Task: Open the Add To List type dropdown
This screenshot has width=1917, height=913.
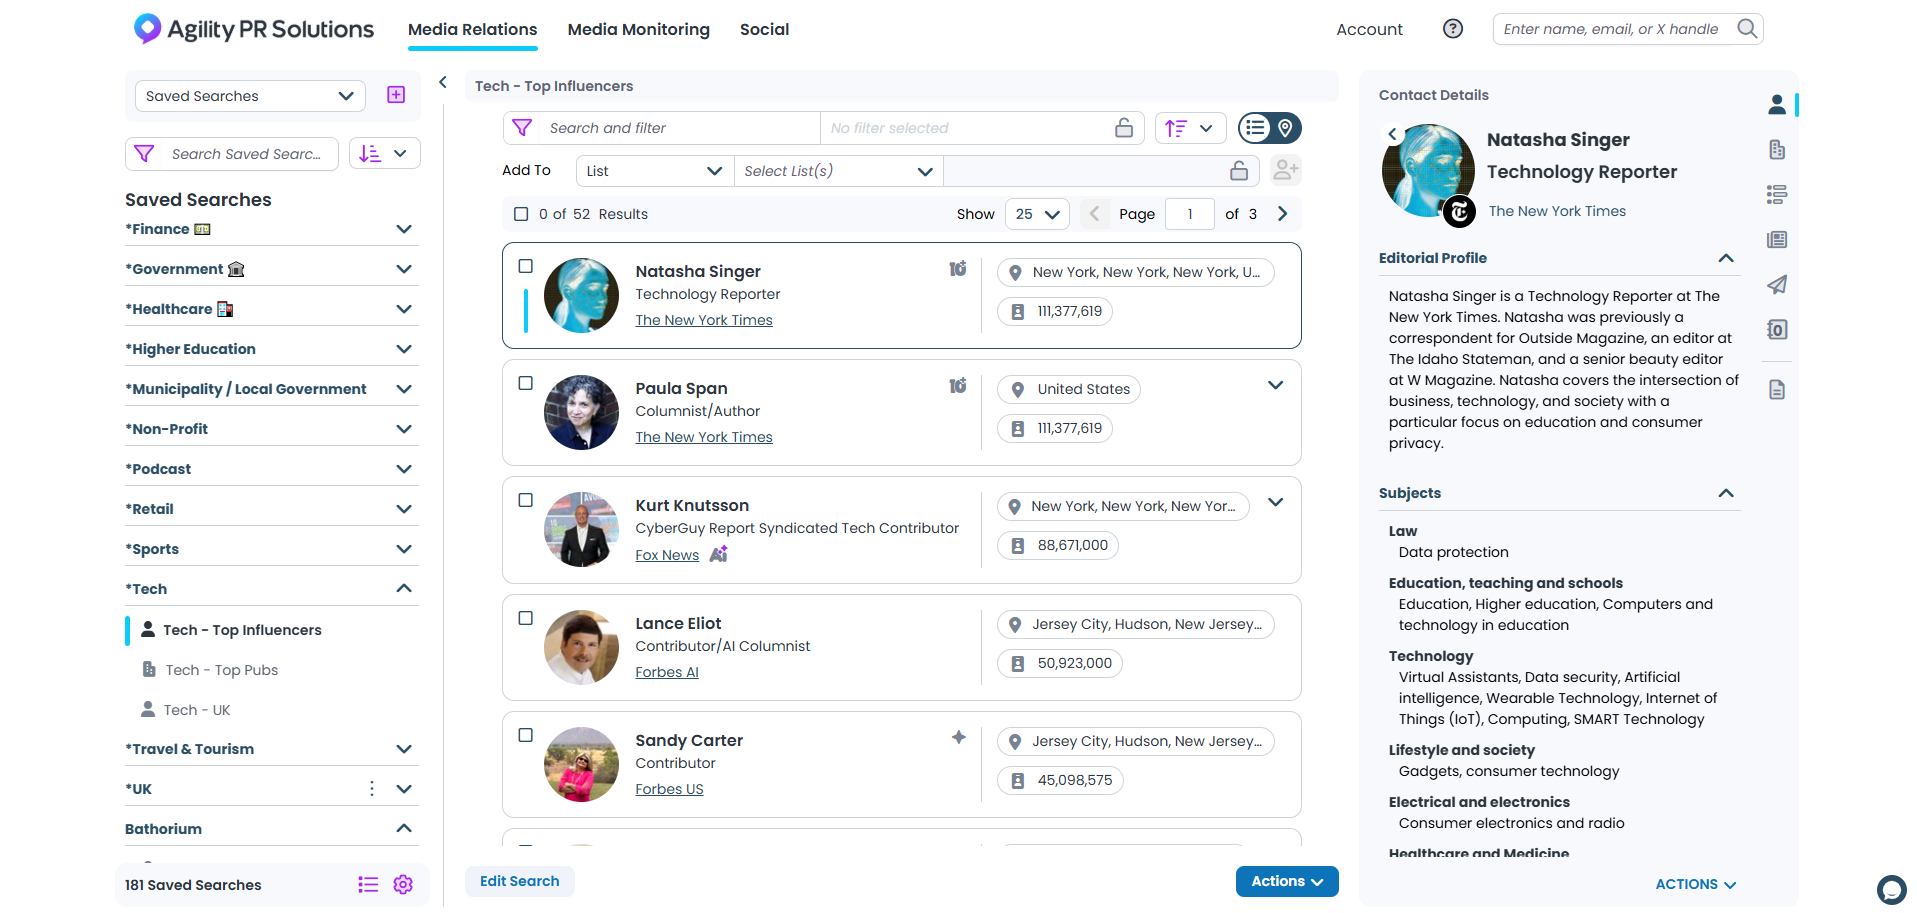Action: (x=655, y=171)
